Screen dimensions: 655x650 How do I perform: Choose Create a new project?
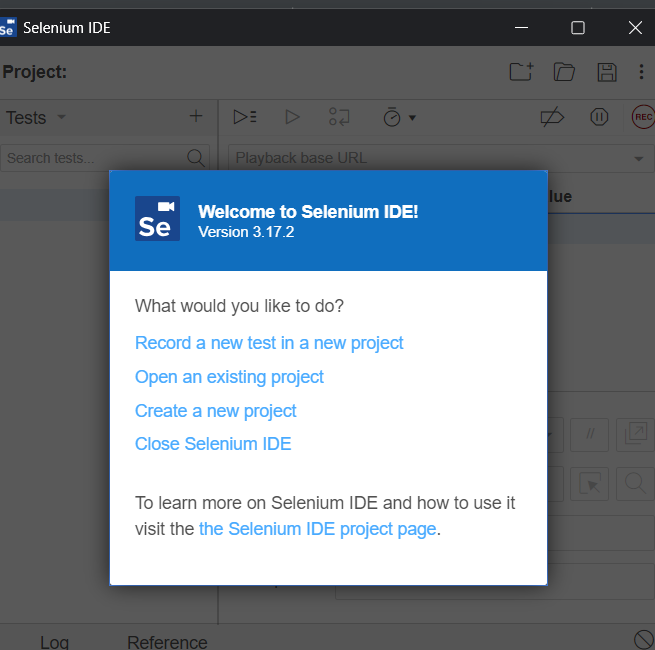pyautogui.click(x=216, y=411)
